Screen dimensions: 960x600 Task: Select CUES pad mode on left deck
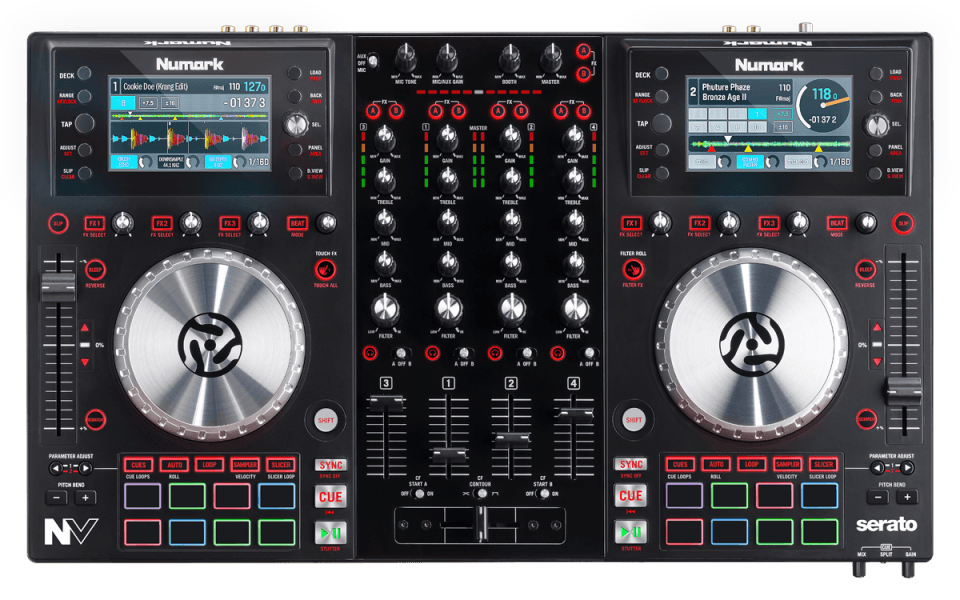click(139, 464)
